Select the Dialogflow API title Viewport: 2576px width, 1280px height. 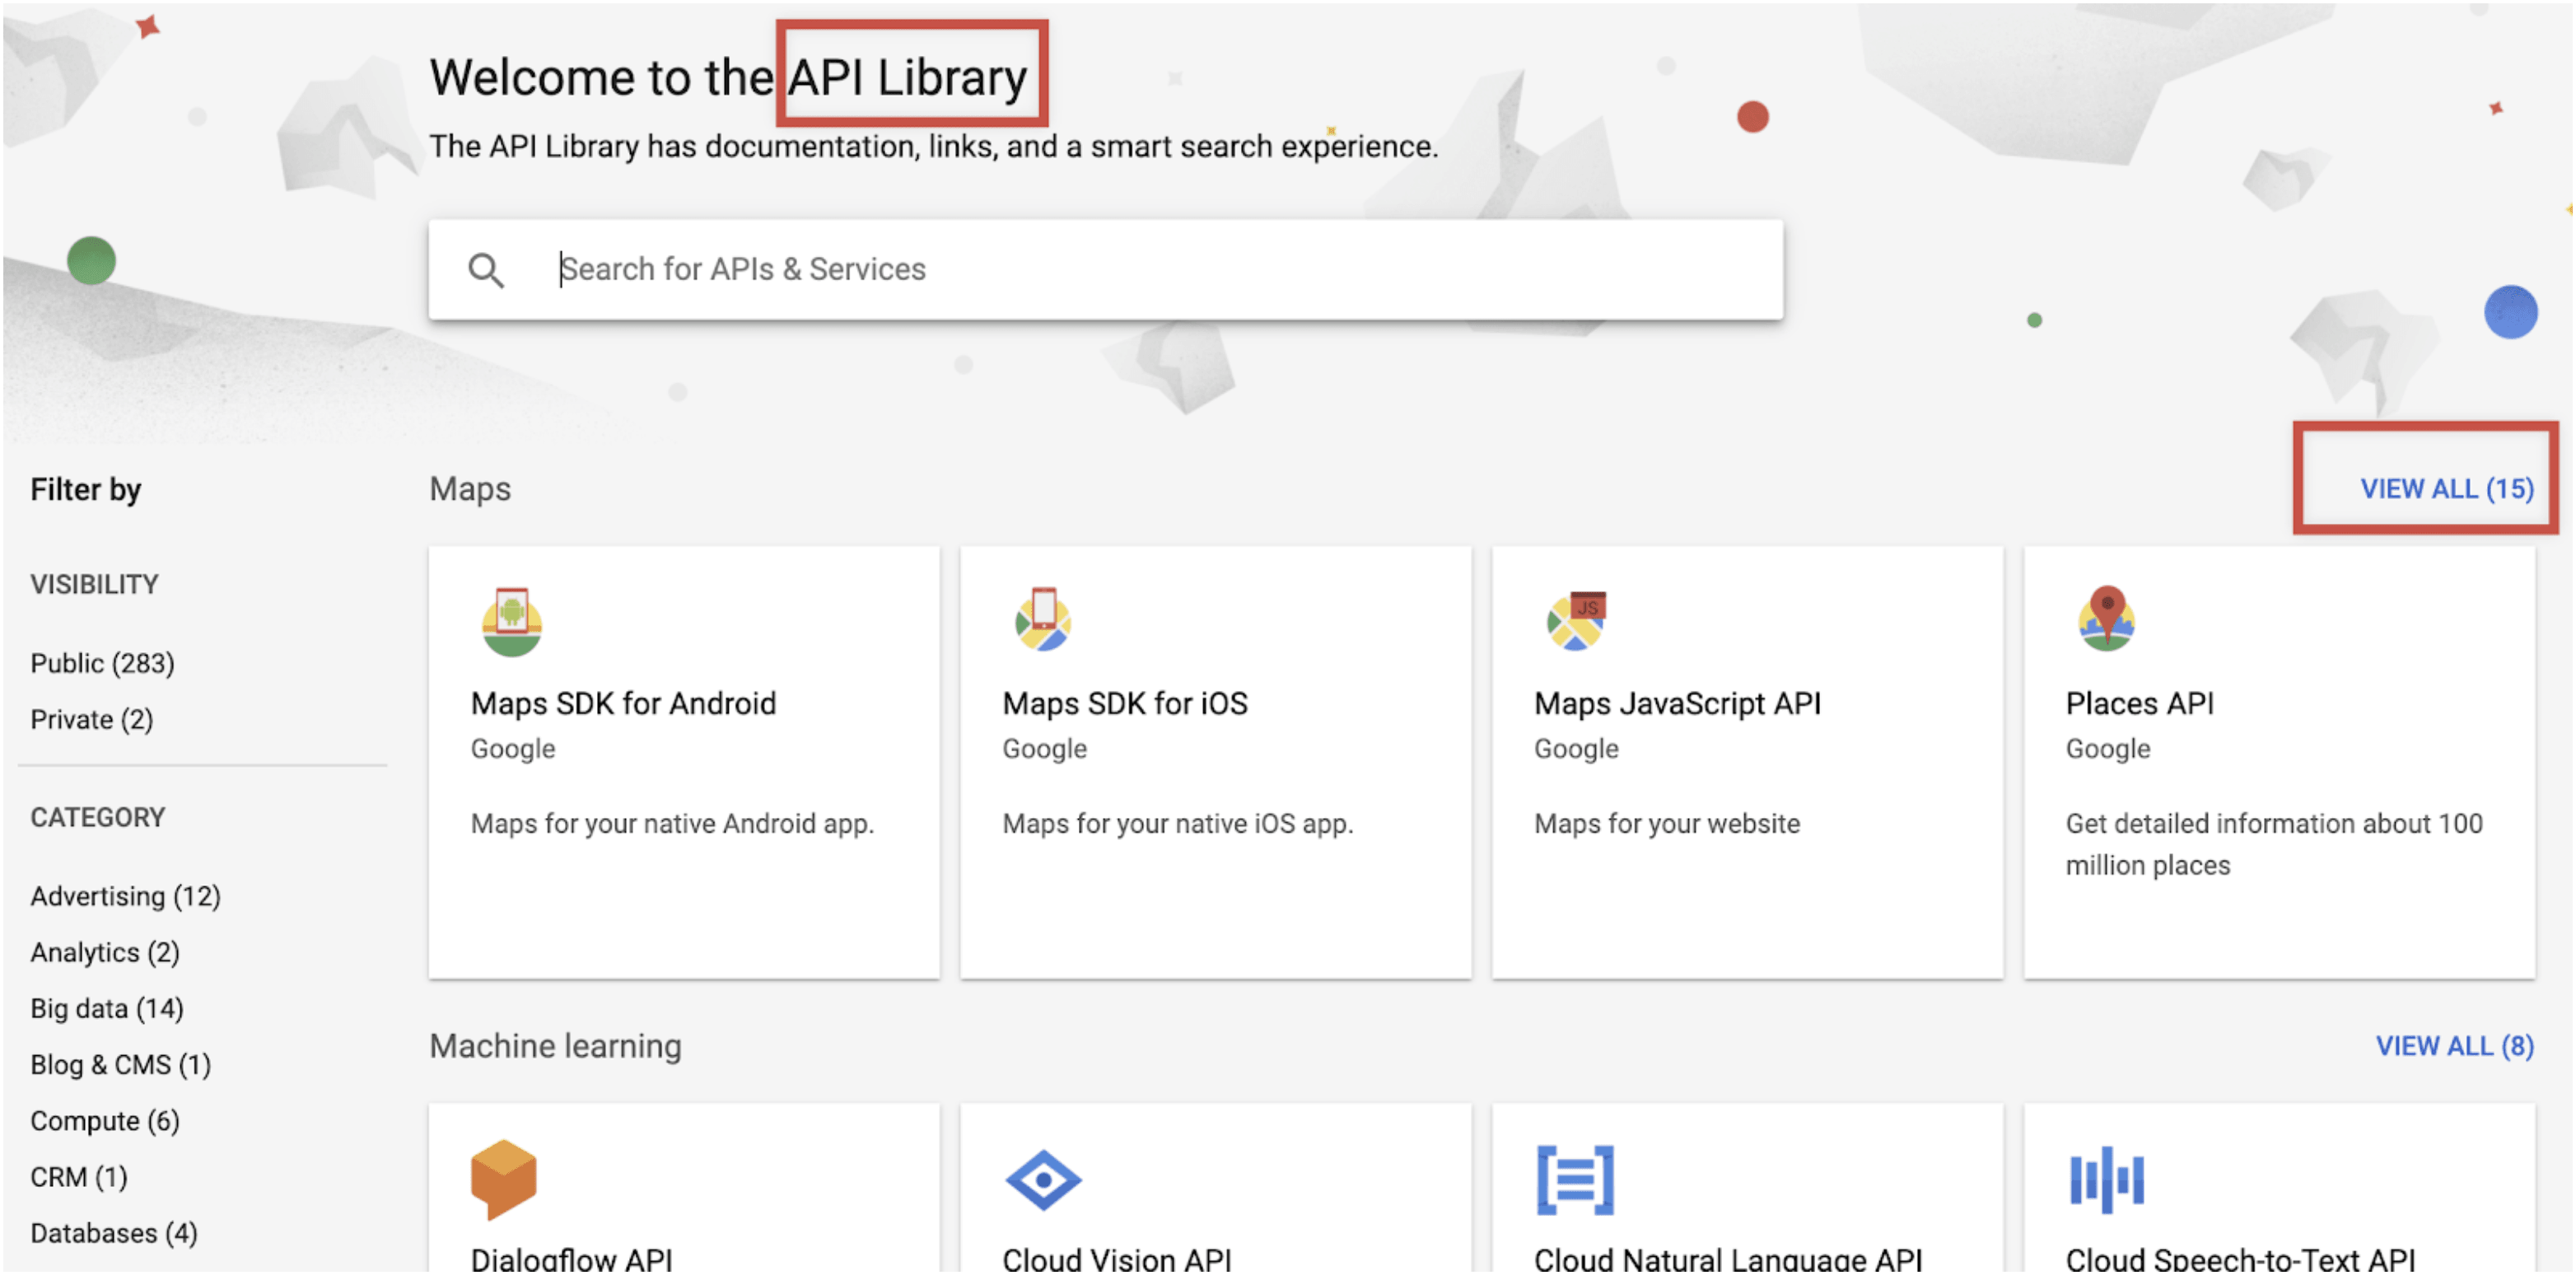coord(571,1259)
